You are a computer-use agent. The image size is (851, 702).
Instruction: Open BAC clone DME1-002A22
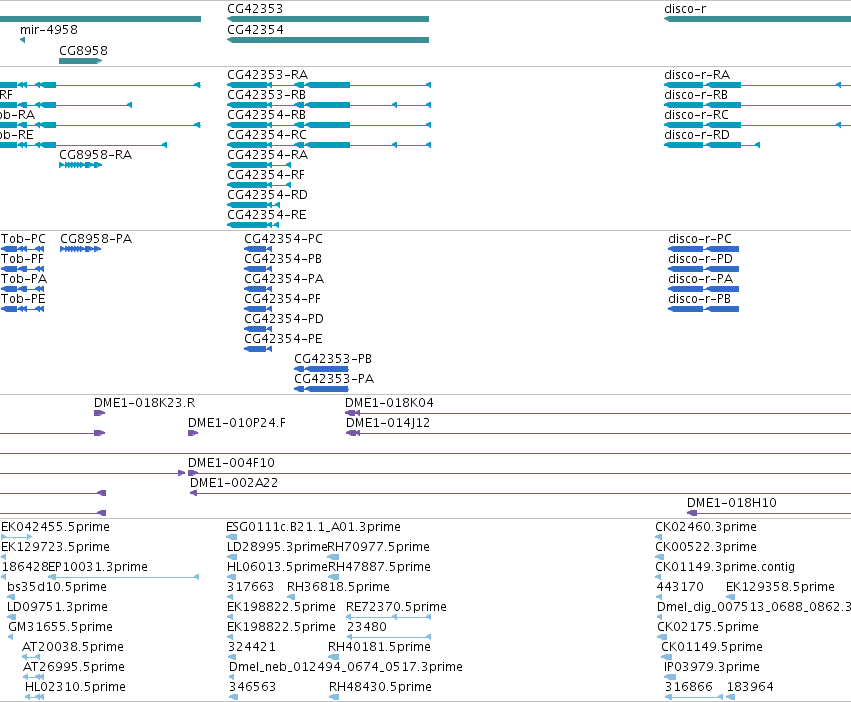pos(234,483)
